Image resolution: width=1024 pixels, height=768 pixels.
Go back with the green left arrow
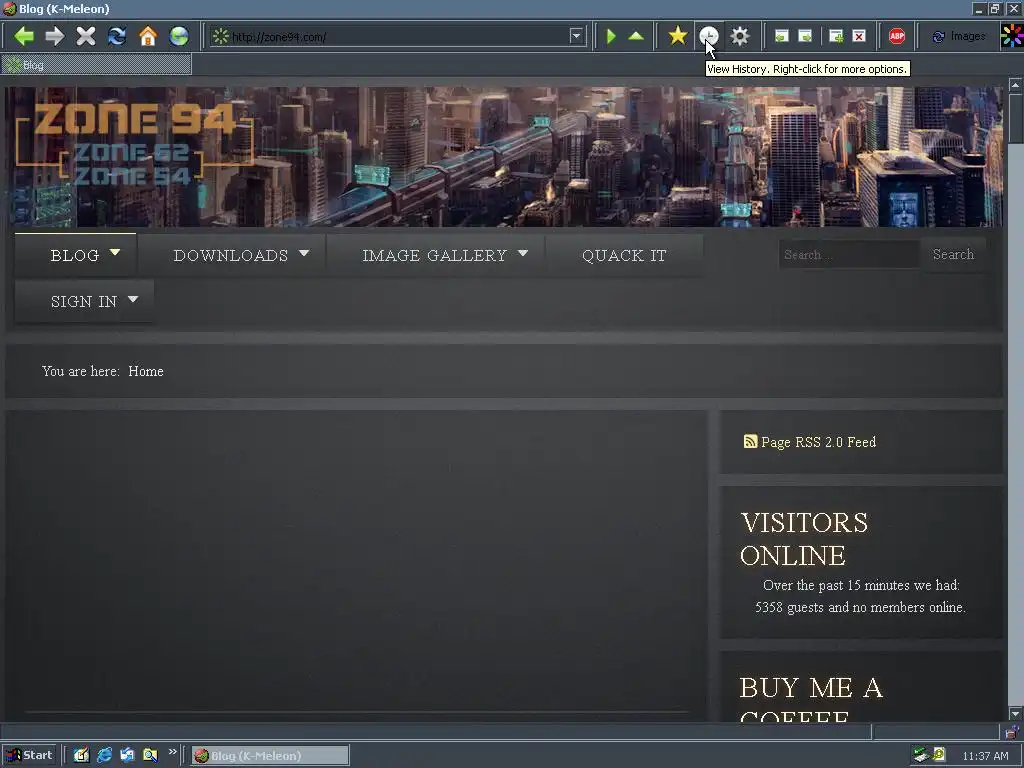(x=24, y=36)
